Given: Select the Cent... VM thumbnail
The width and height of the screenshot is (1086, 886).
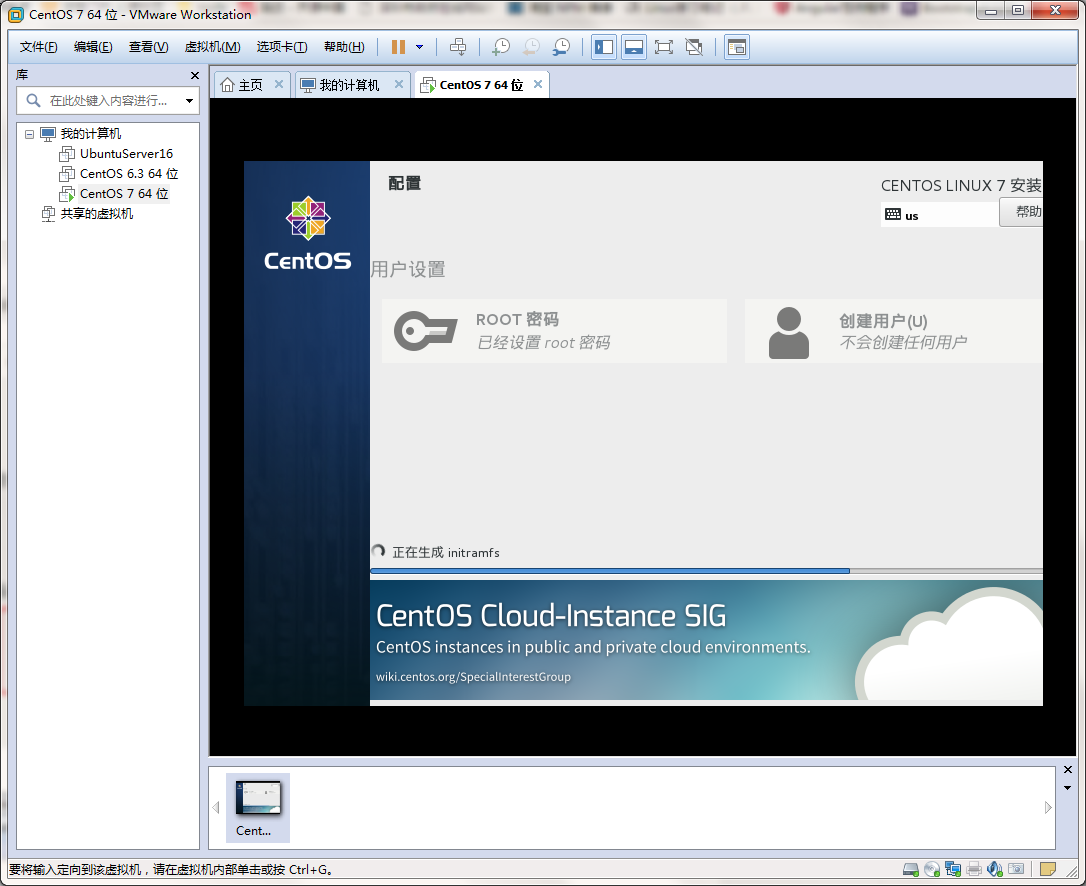Looking at the screenshot, I should 258,808.
